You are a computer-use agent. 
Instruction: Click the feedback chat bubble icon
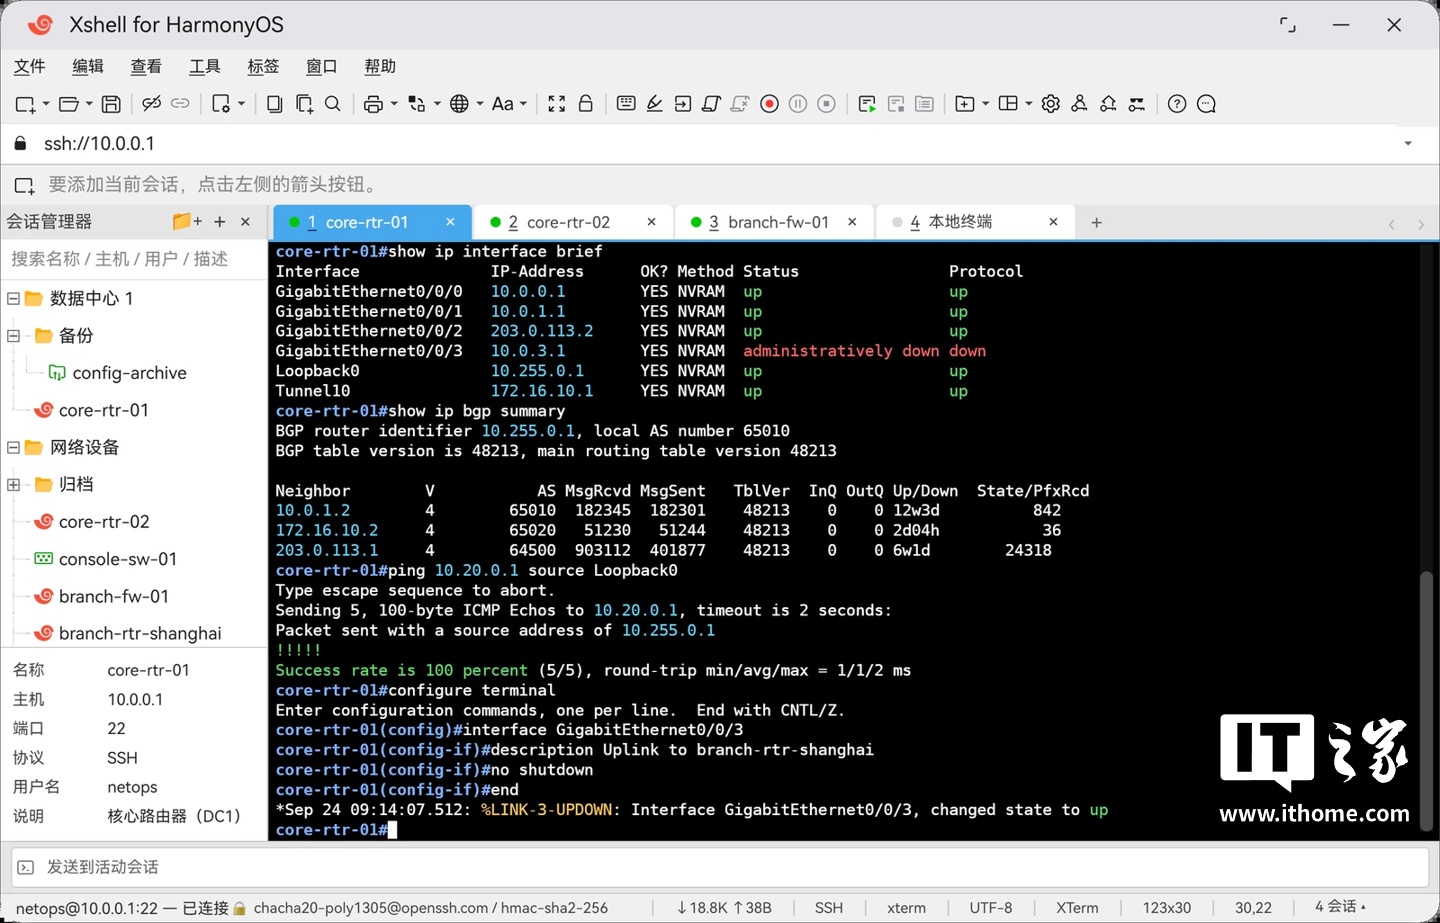click(1206, 104)
